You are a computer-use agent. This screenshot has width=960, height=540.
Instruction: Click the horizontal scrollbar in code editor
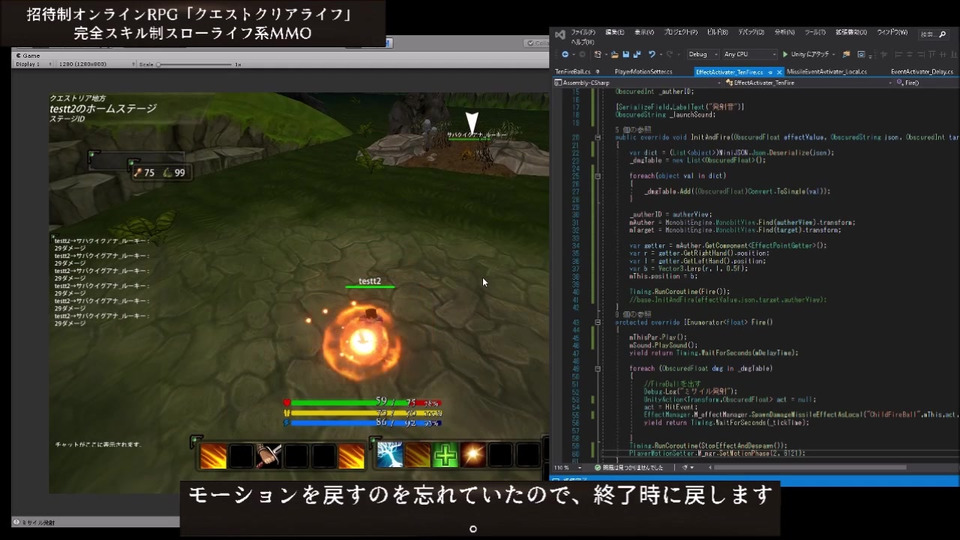click(x=810, y=468)
